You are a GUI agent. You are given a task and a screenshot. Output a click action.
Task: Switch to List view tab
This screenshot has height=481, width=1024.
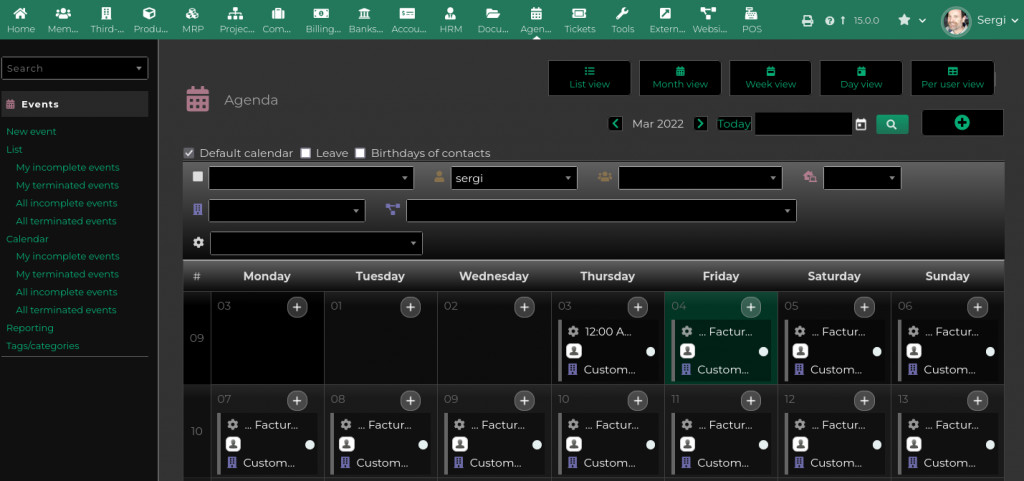(589, 78)
